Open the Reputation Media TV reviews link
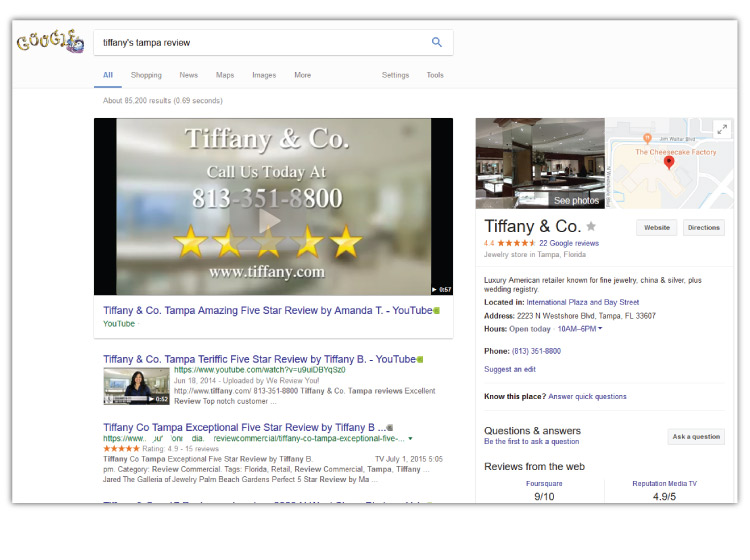The width and height of the screenshot is (750, 560). 664,483
